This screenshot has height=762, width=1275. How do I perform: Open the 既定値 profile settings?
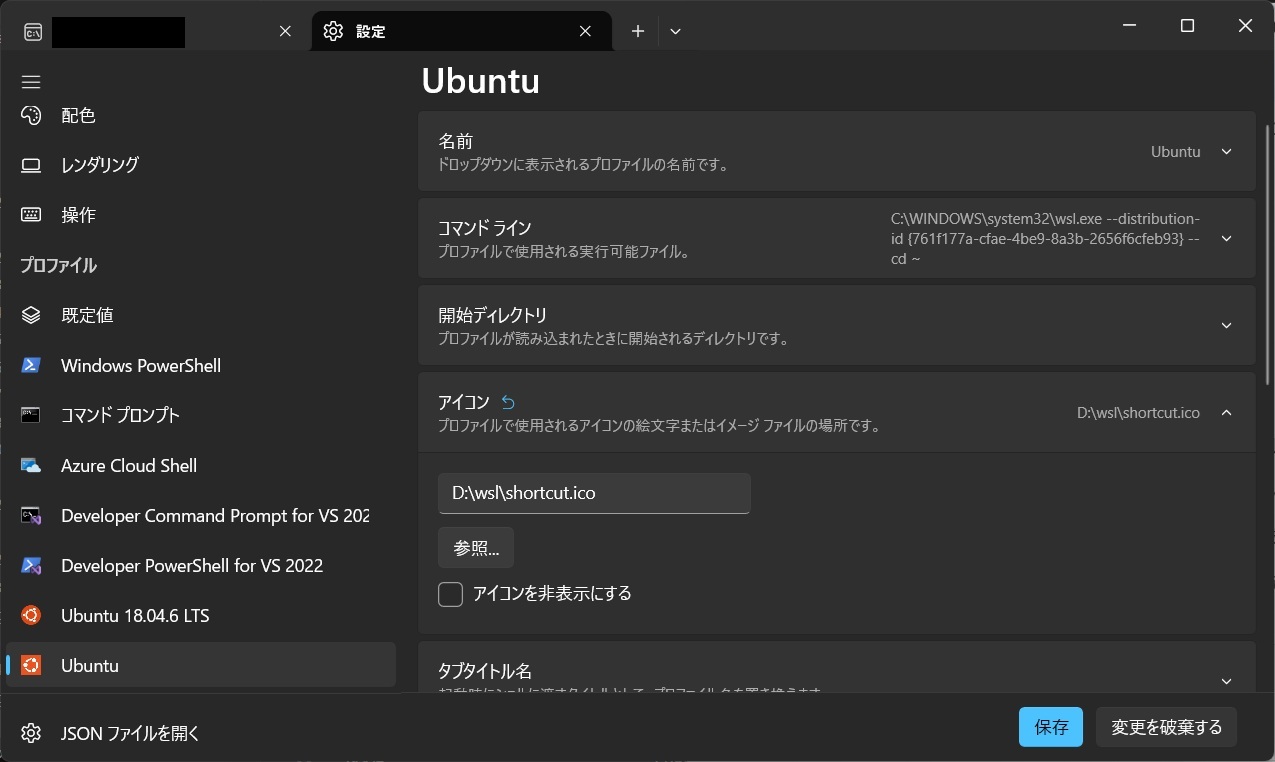coord(201,315)
